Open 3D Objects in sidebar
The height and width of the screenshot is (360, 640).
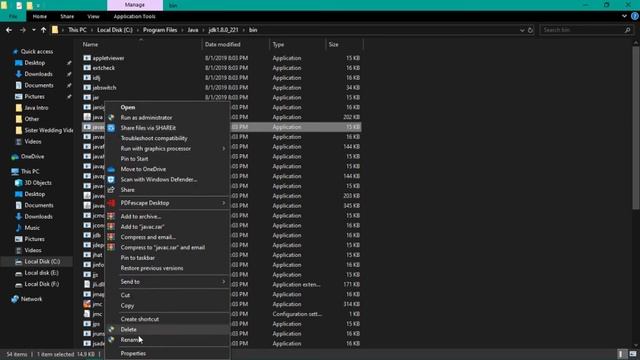coord(38,183)
